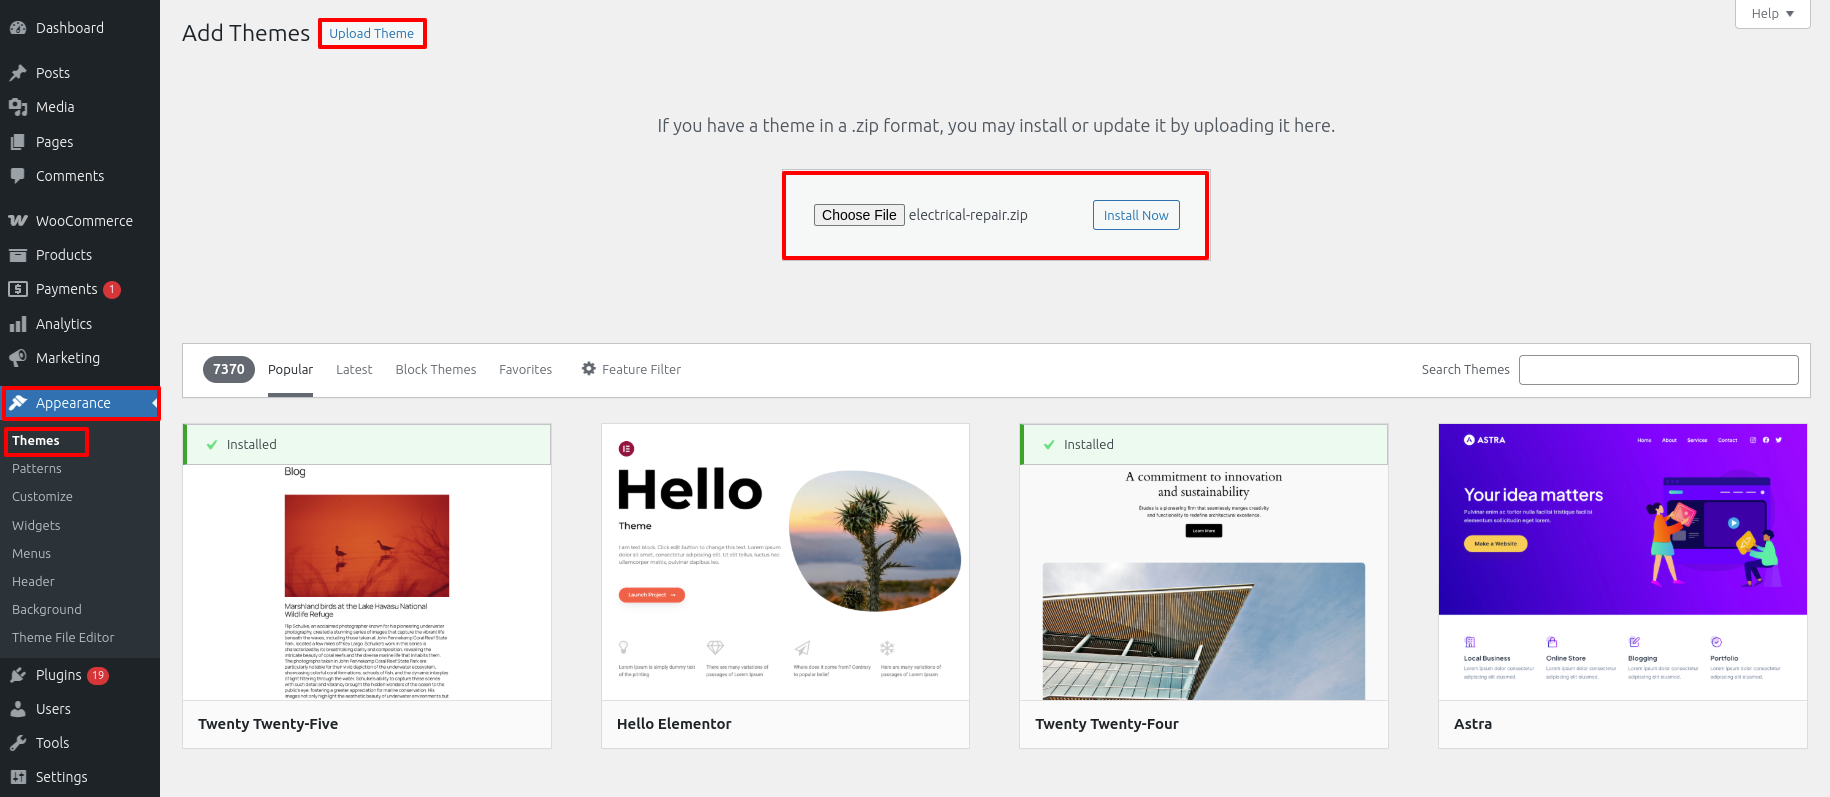Switch to the Latest themes tab
The width and height of the screenshot is (1830, 797).
tap(354, 369)
